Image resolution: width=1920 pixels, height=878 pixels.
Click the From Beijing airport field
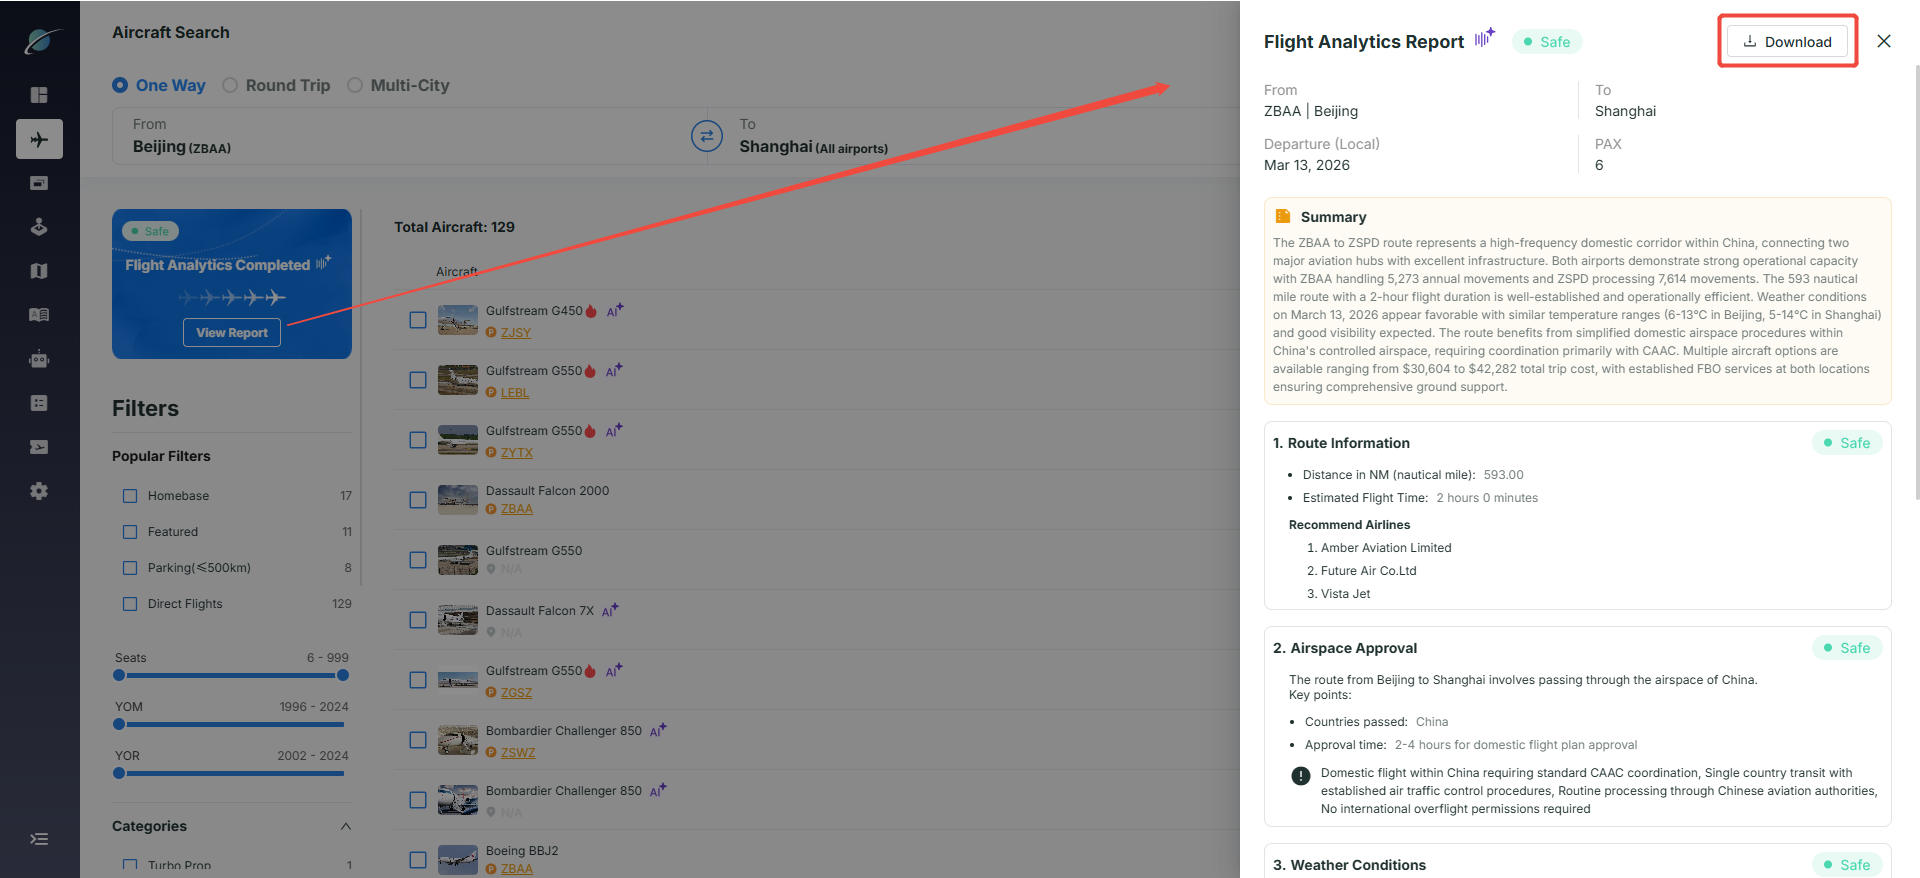410,136
